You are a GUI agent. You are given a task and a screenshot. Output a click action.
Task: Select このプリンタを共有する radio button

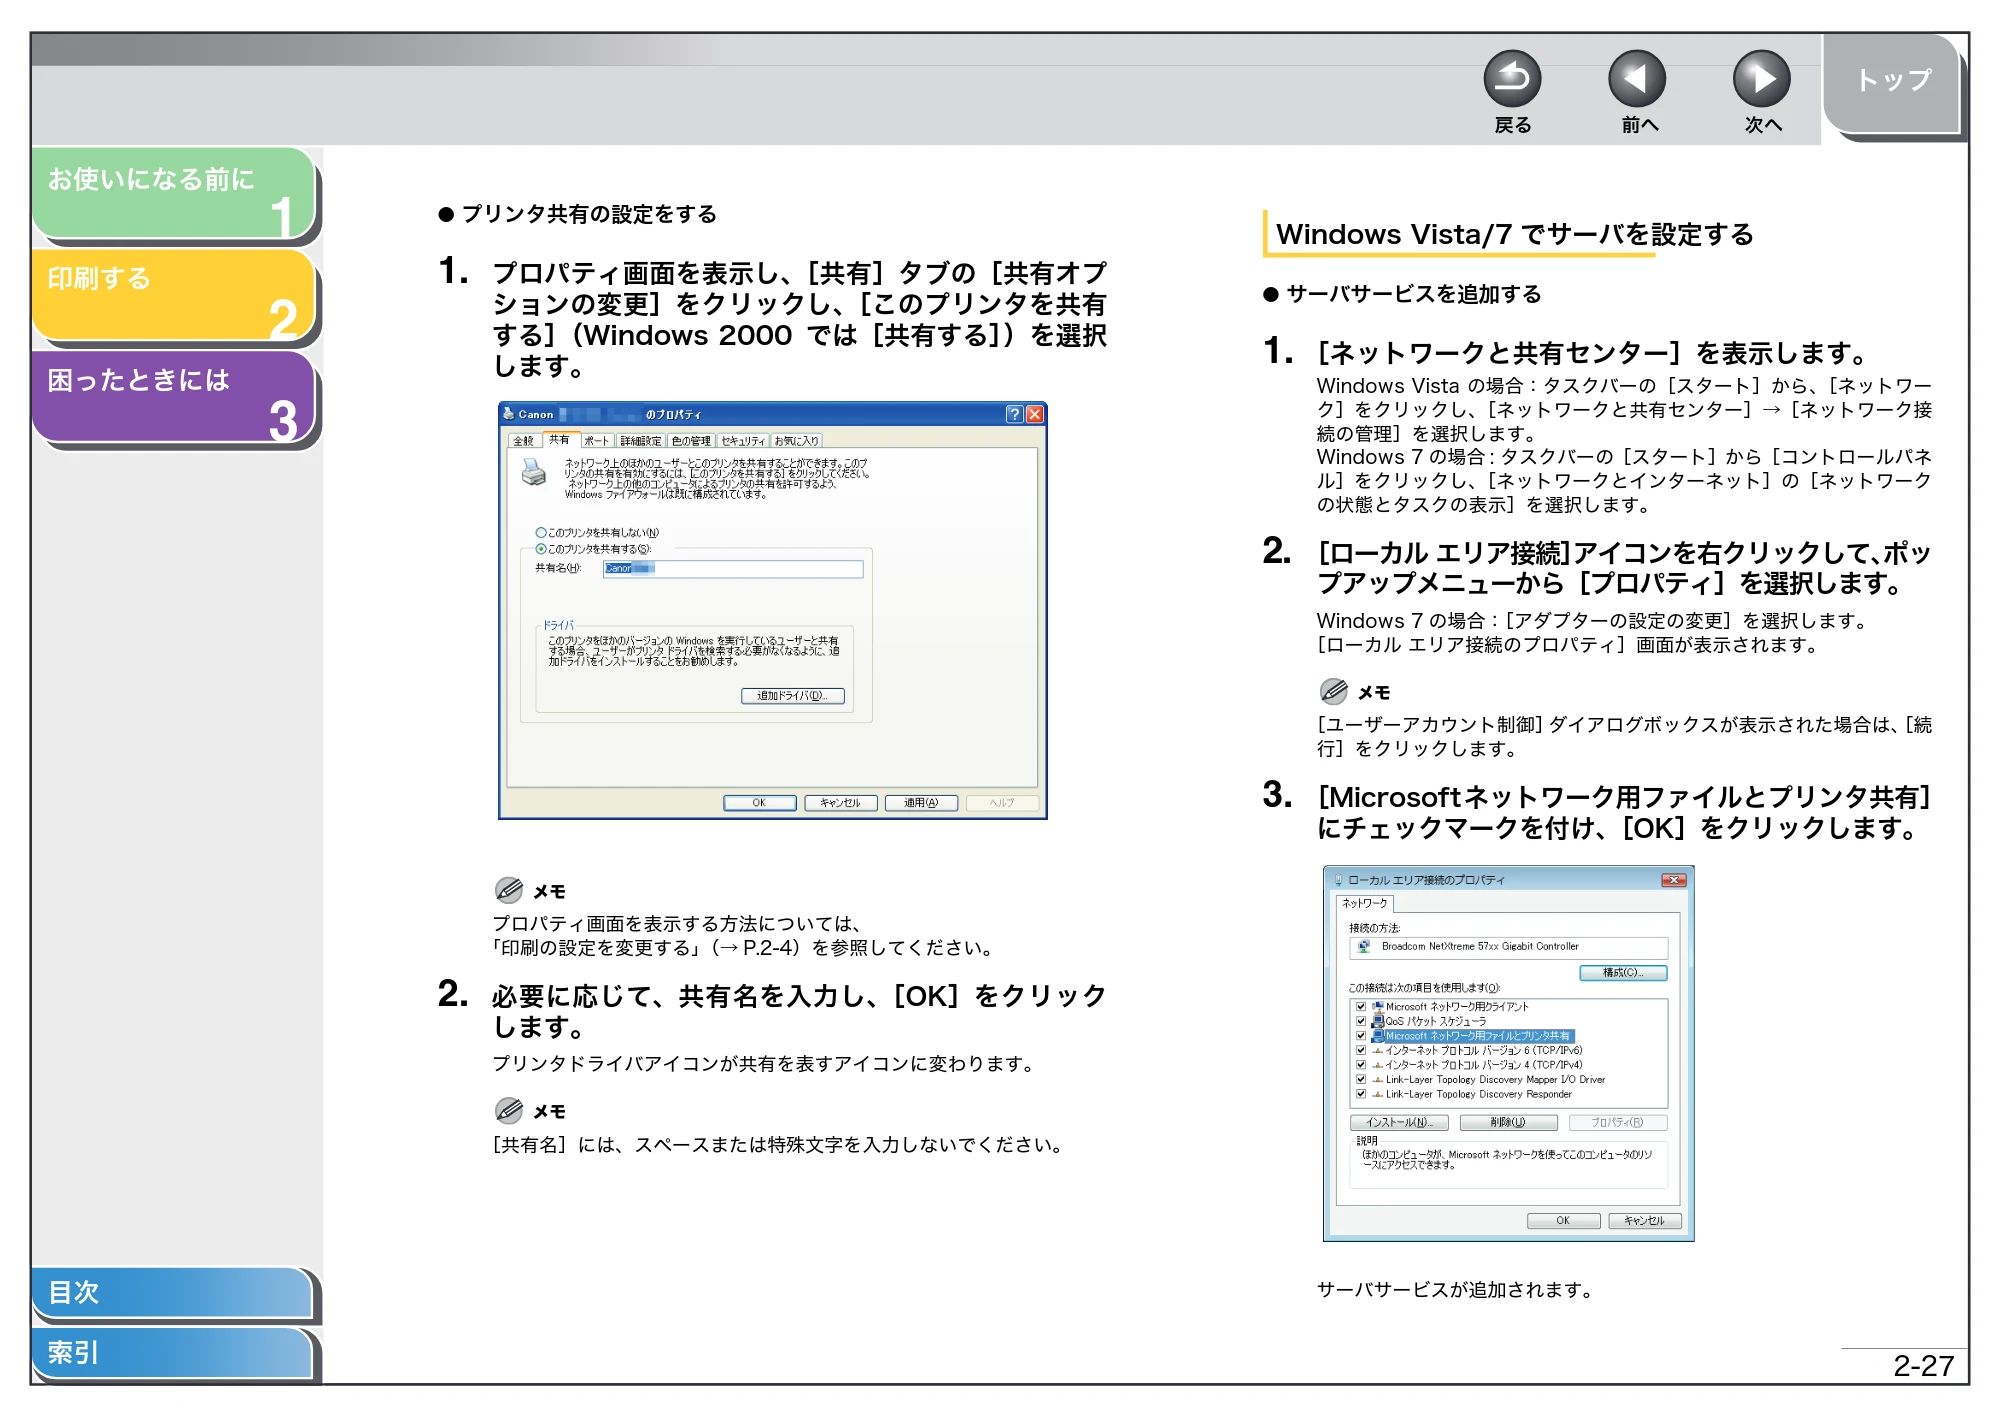[541, 549]
